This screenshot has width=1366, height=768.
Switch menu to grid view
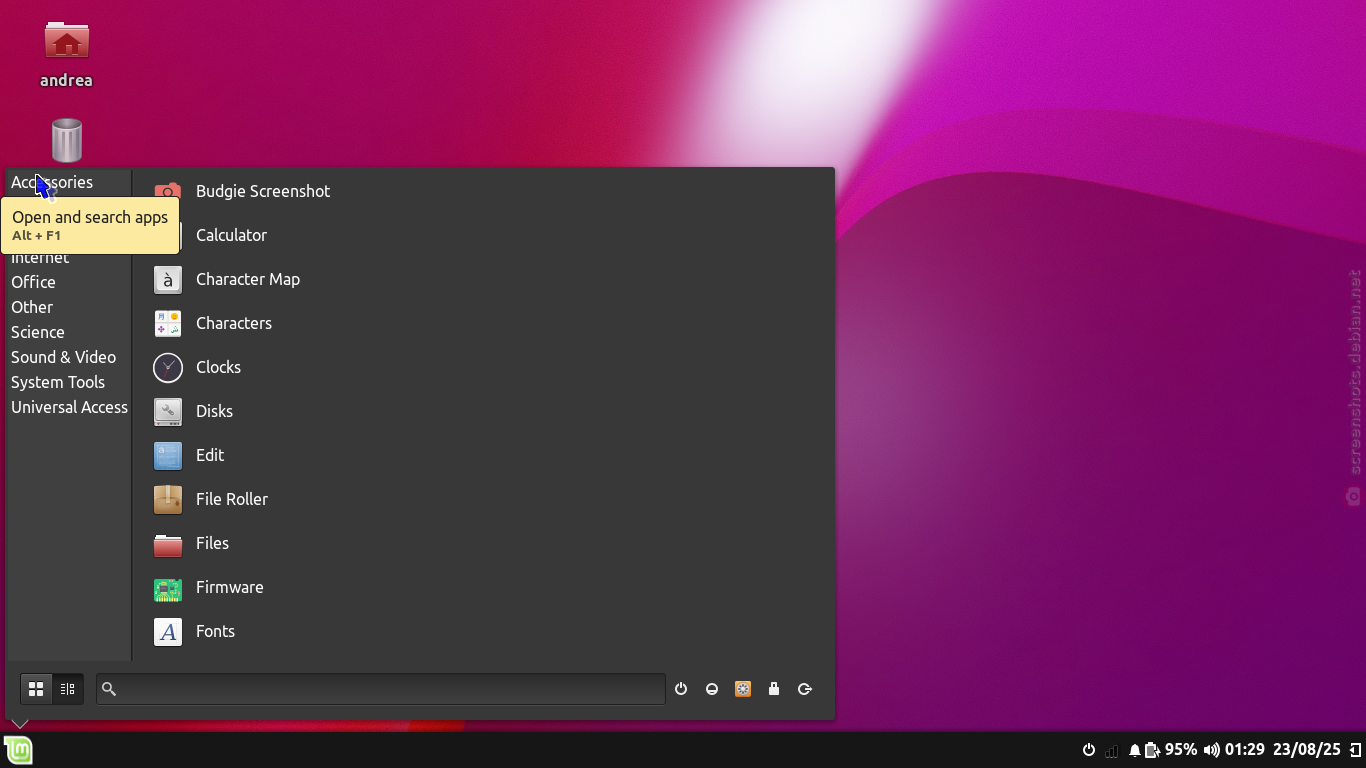[x=36, y=689]
